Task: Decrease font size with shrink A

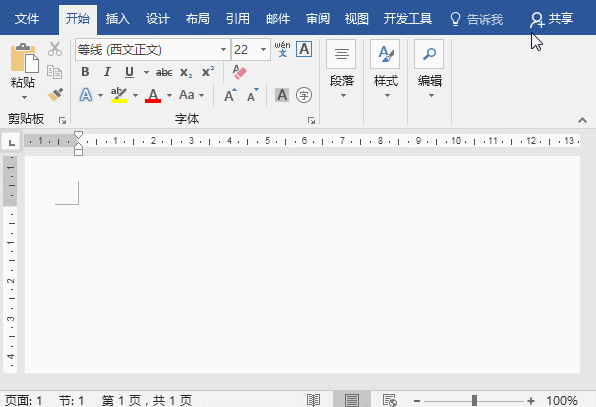Action: point(252,95)
